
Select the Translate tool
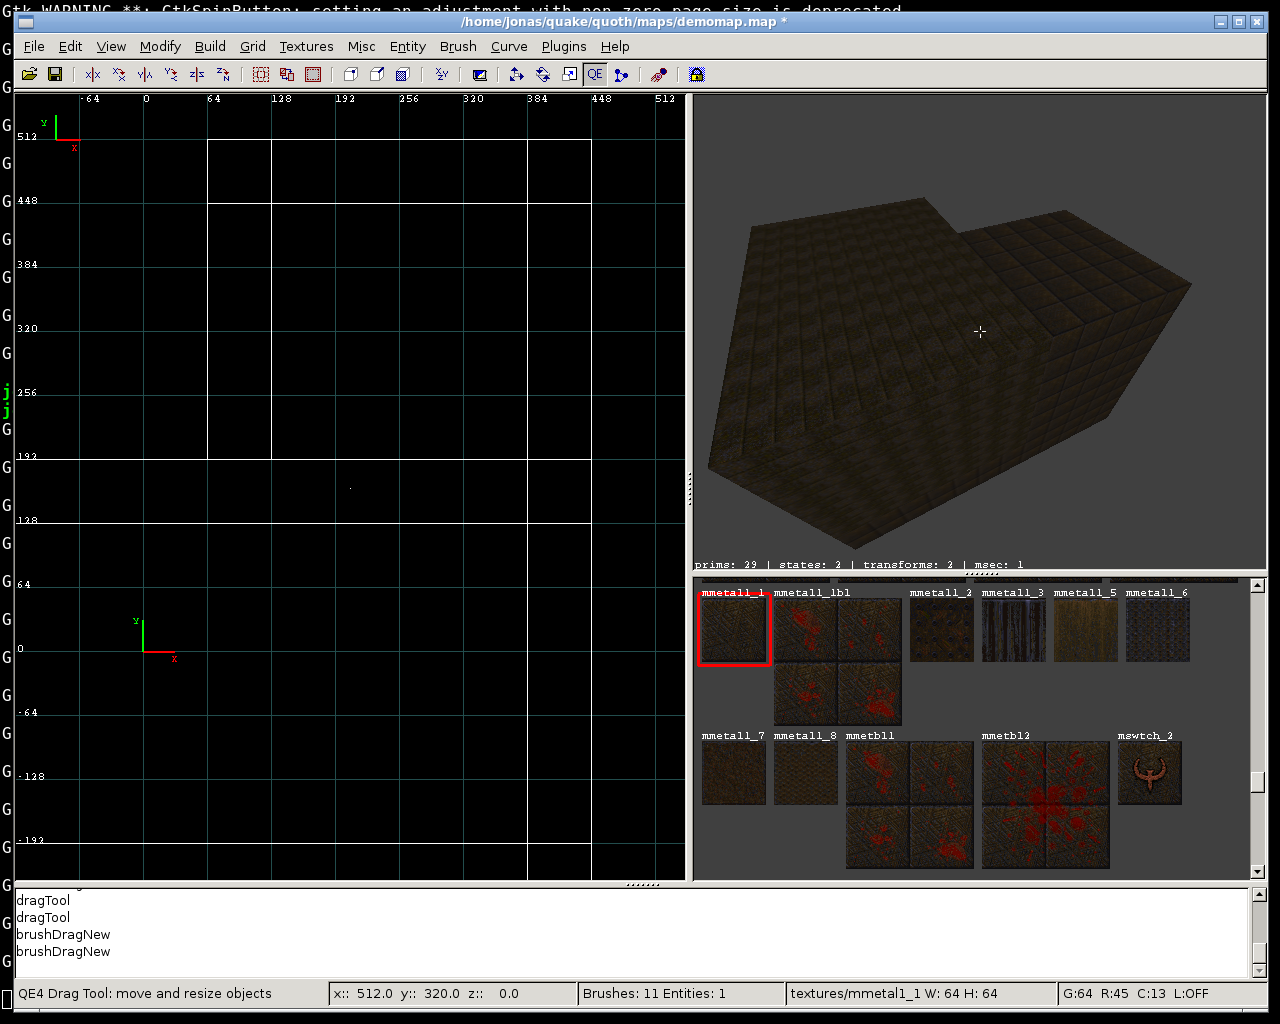[517, 74]
